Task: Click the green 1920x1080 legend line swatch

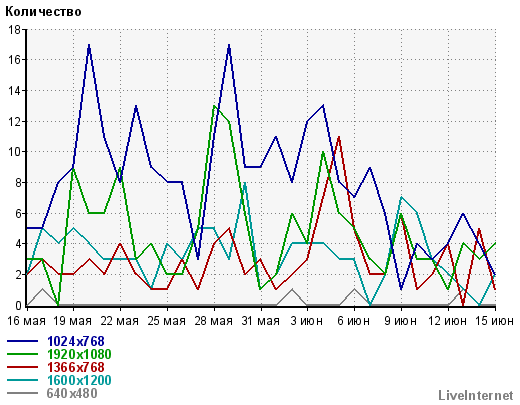Action: pyautogui.click(x=22, y=354)
